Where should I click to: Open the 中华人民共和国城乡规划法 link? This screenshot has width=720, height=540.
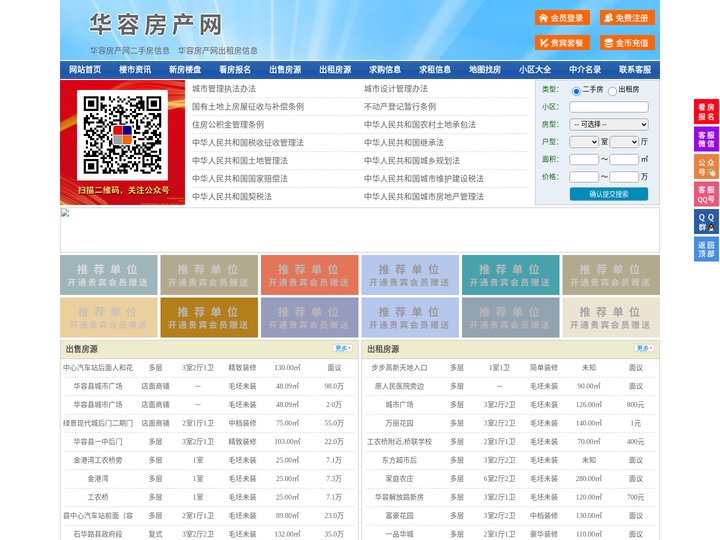[x=412, y=160]
